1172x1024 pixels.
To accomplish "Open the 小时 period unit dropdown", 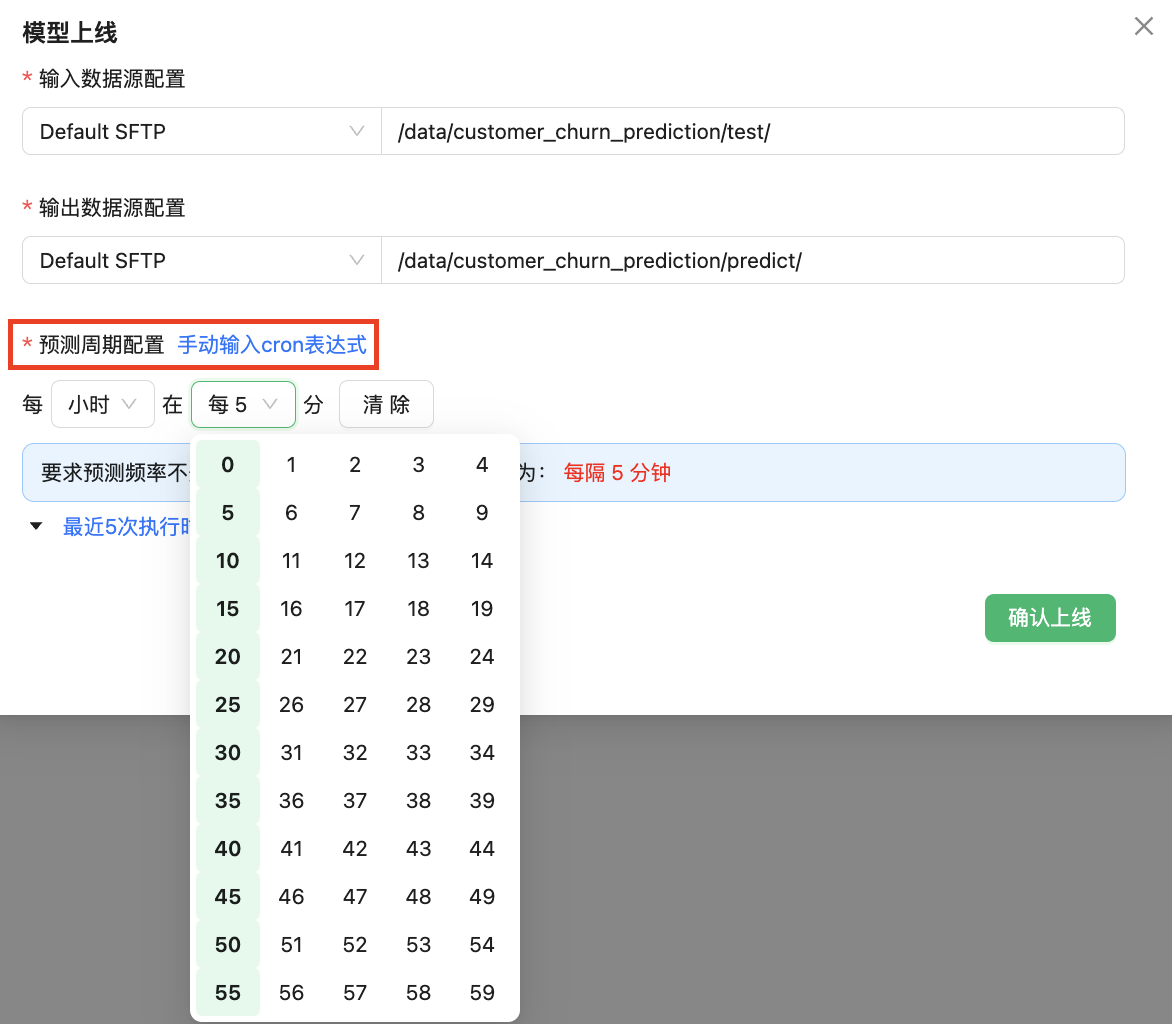I will pos(102,404).
